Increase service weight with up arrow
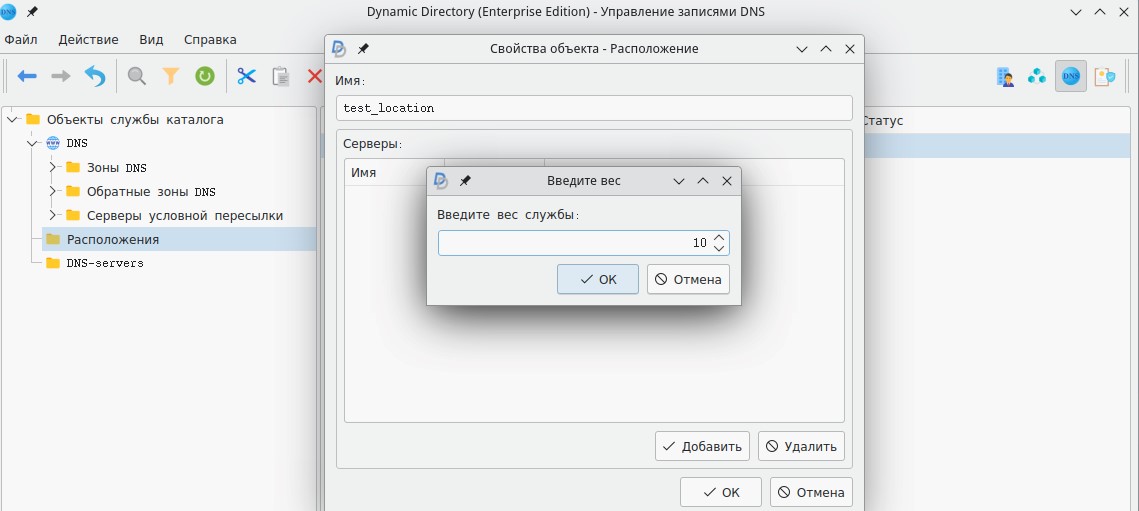Image resolution: width=1139 pixels, height=511 pixels. pyautogui.click(x=719, y=237)
